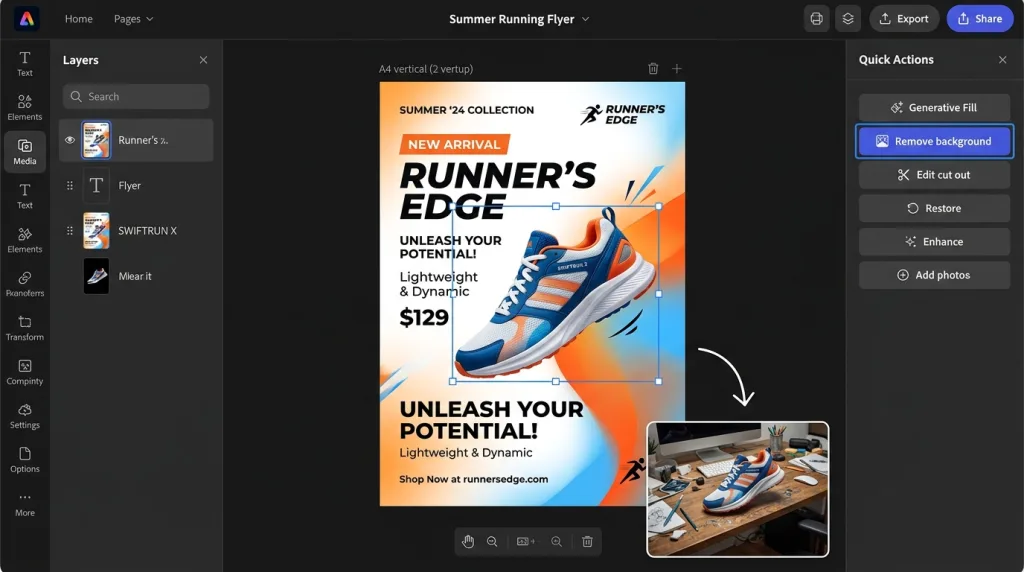Image resolution: width=1024 pixels, height=572 pixels.
Task: Click Add photos quick action
Action: click(935, 275)
